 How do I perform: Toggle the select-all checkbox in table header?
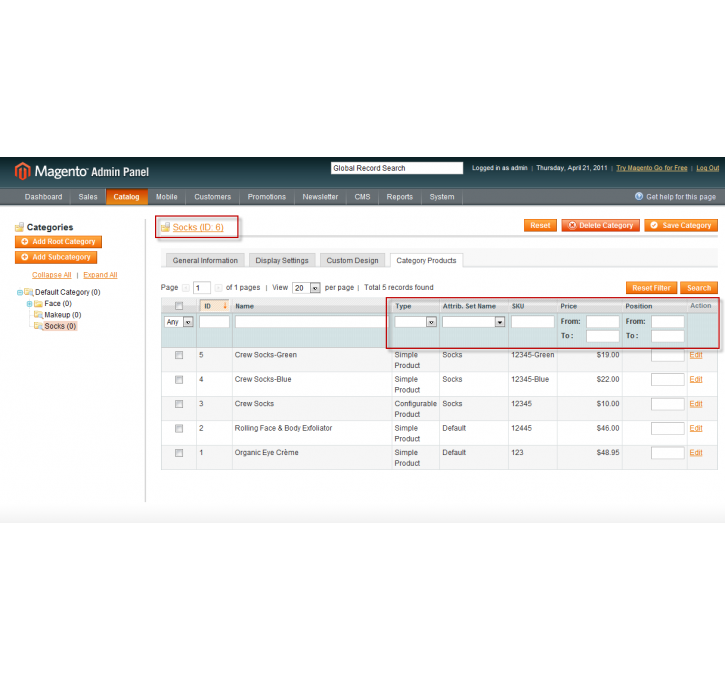pyautogui.click(x=179, y=306)
